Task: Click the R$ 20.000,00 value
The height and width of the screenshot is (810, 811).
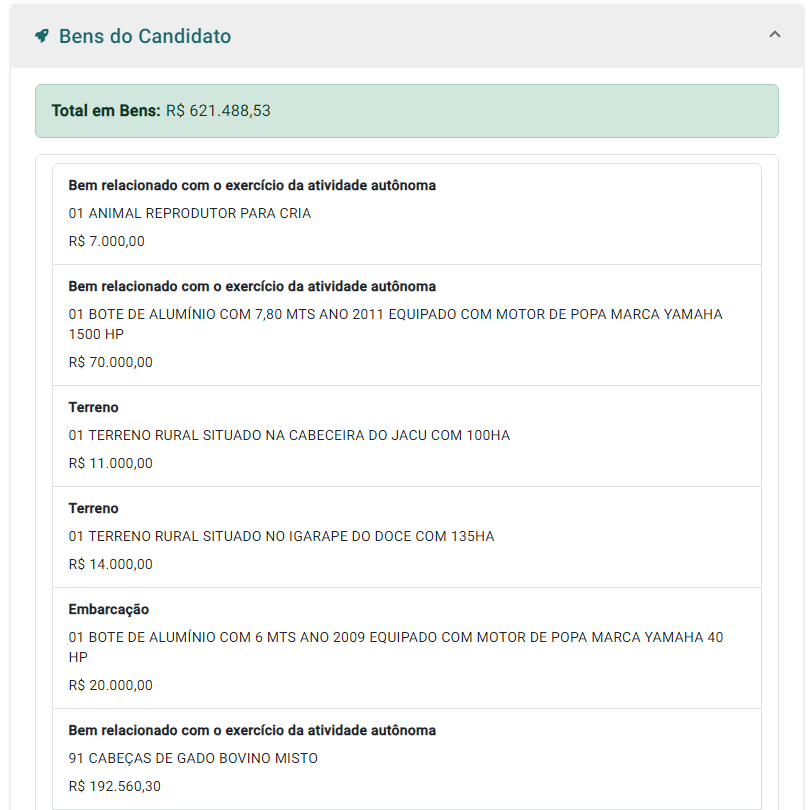Action: 111,685
